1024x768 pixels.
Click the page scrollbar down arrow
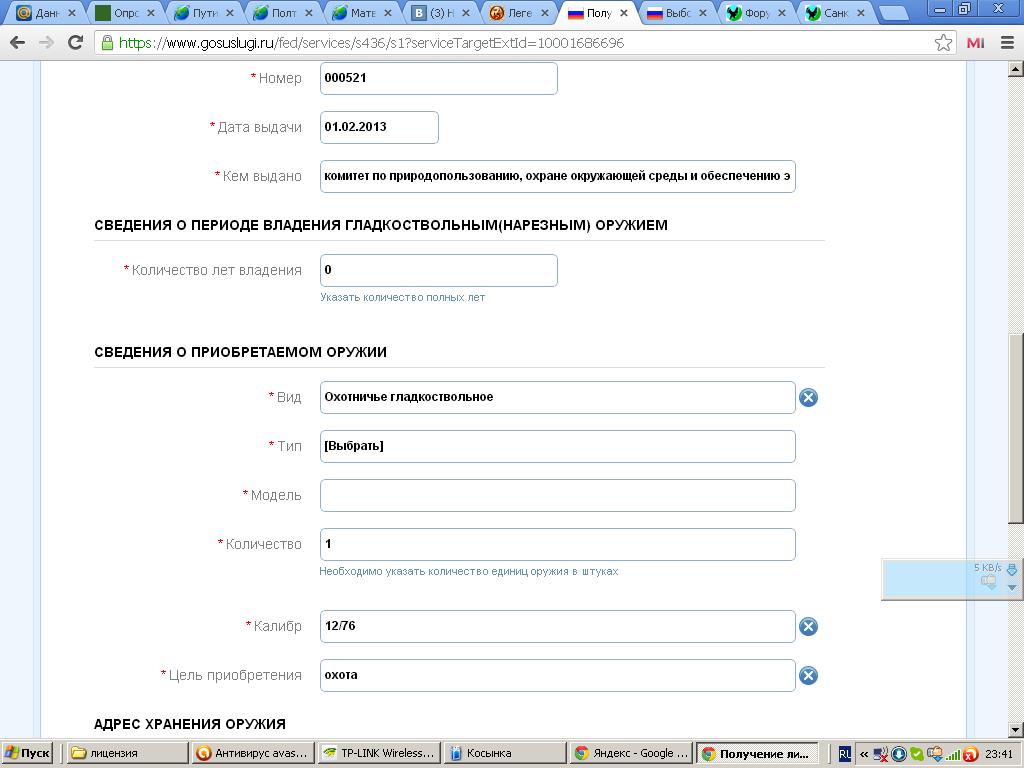tap(1015, 729)
